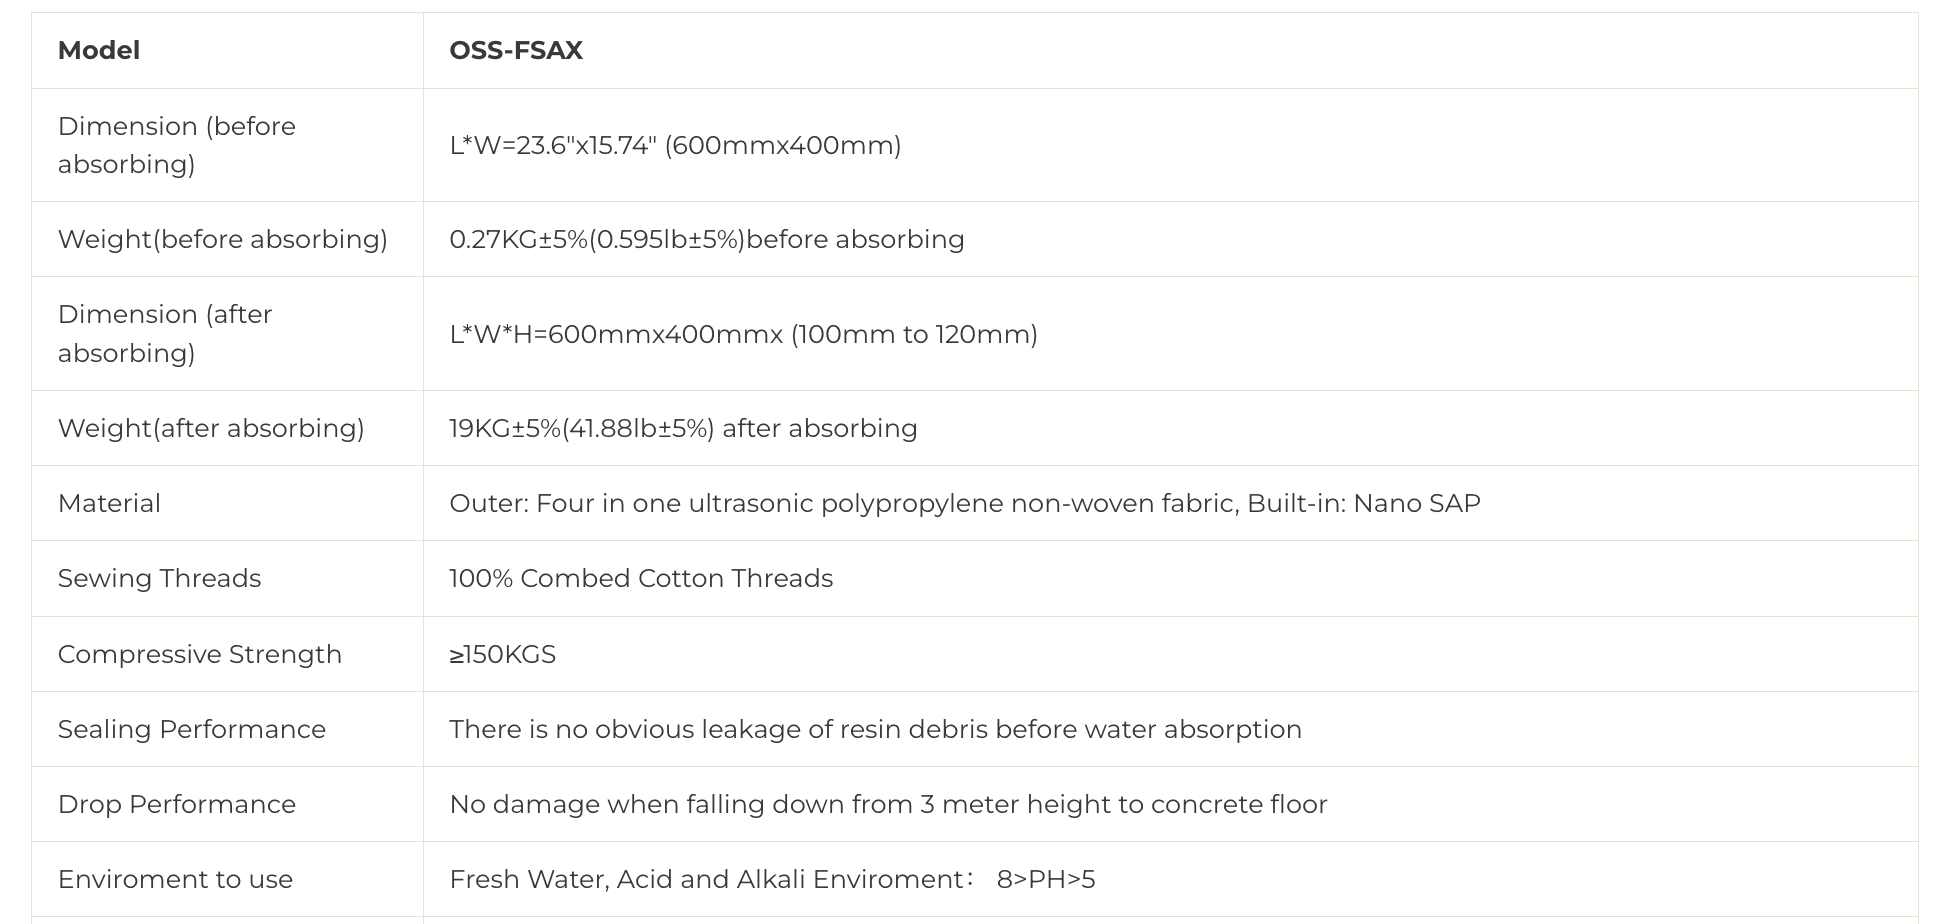The width and height of the screenshot is (1944, 924).
Task: Click the "Material" row label
Action: tap(109, 503)
